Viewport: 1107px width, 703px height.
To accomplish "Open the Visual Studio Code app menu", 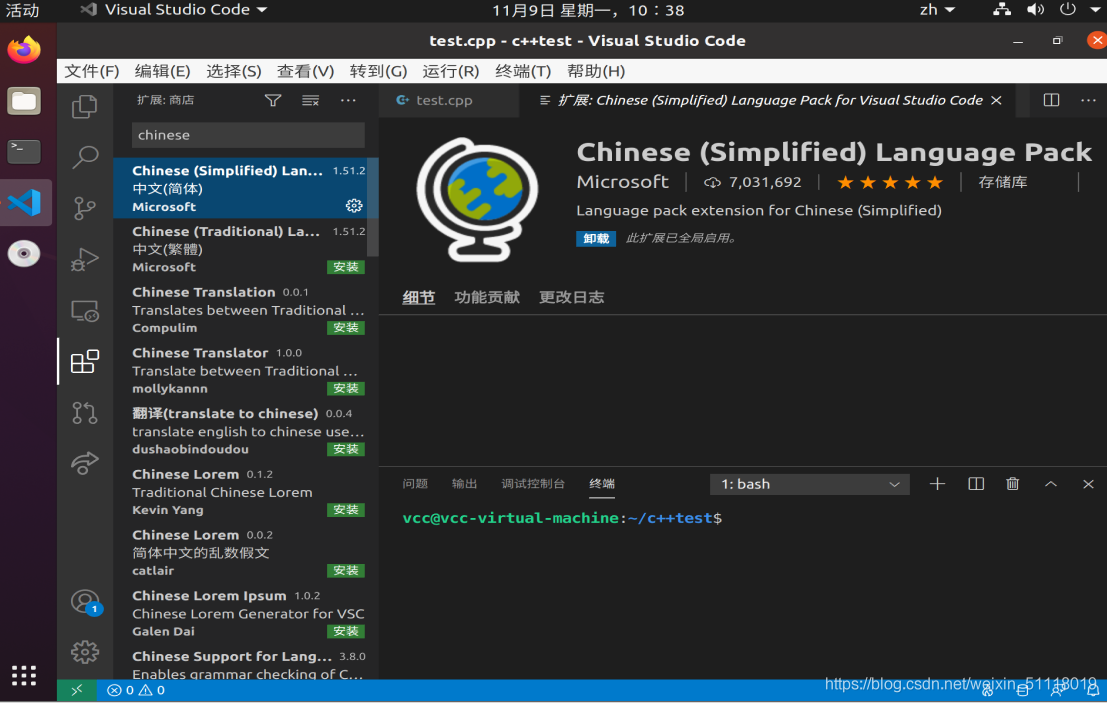I will pos(174,10).
